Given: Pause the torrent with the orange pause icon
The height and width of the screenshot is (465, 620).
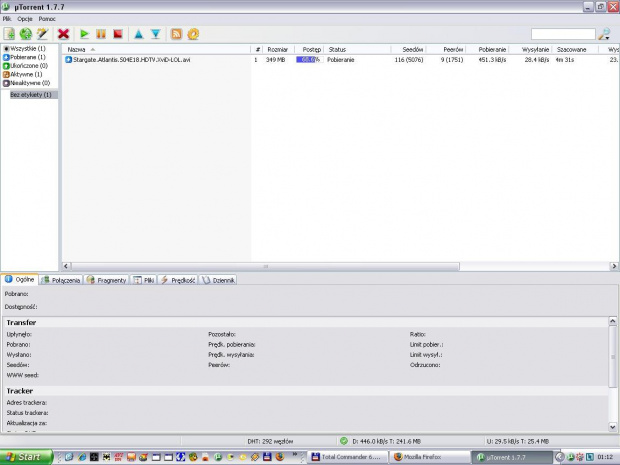Looking at the screenshot, I should (101, 34).
